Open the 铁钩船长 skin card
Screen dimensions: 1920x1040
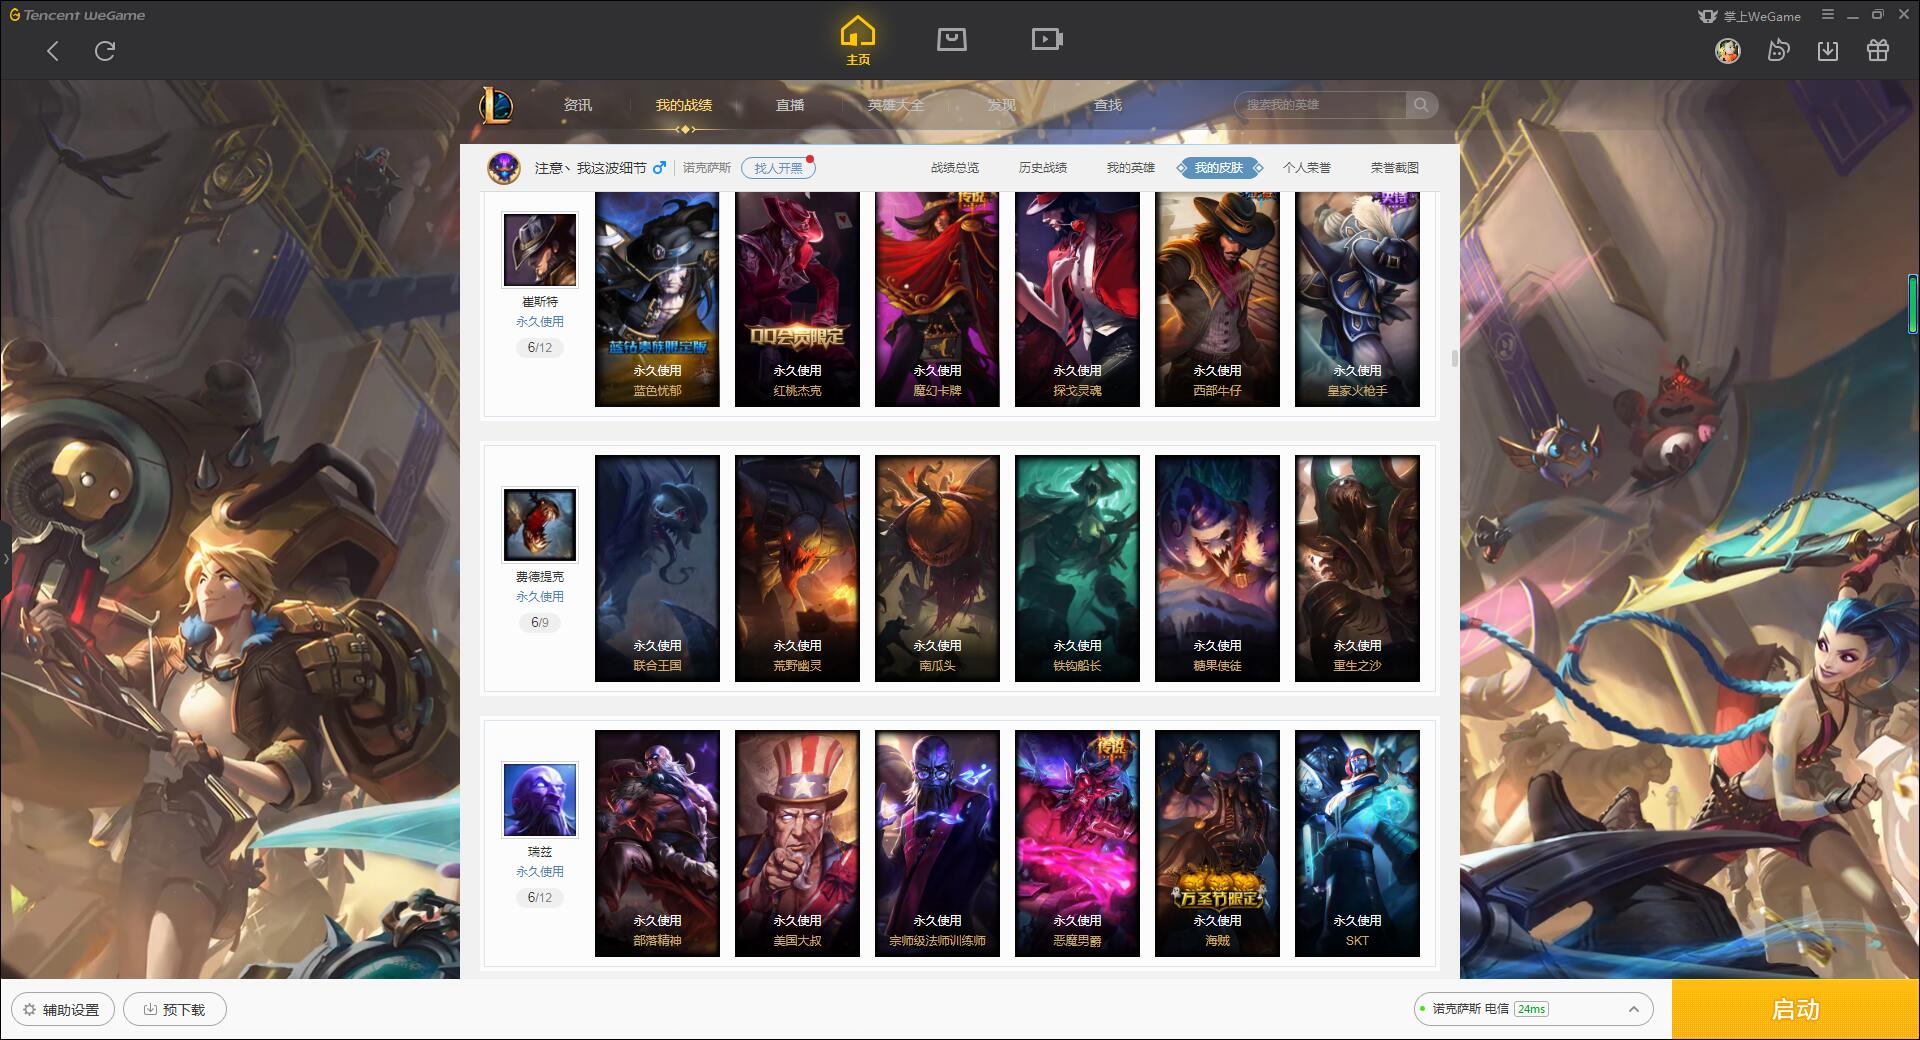[1077, 568]
